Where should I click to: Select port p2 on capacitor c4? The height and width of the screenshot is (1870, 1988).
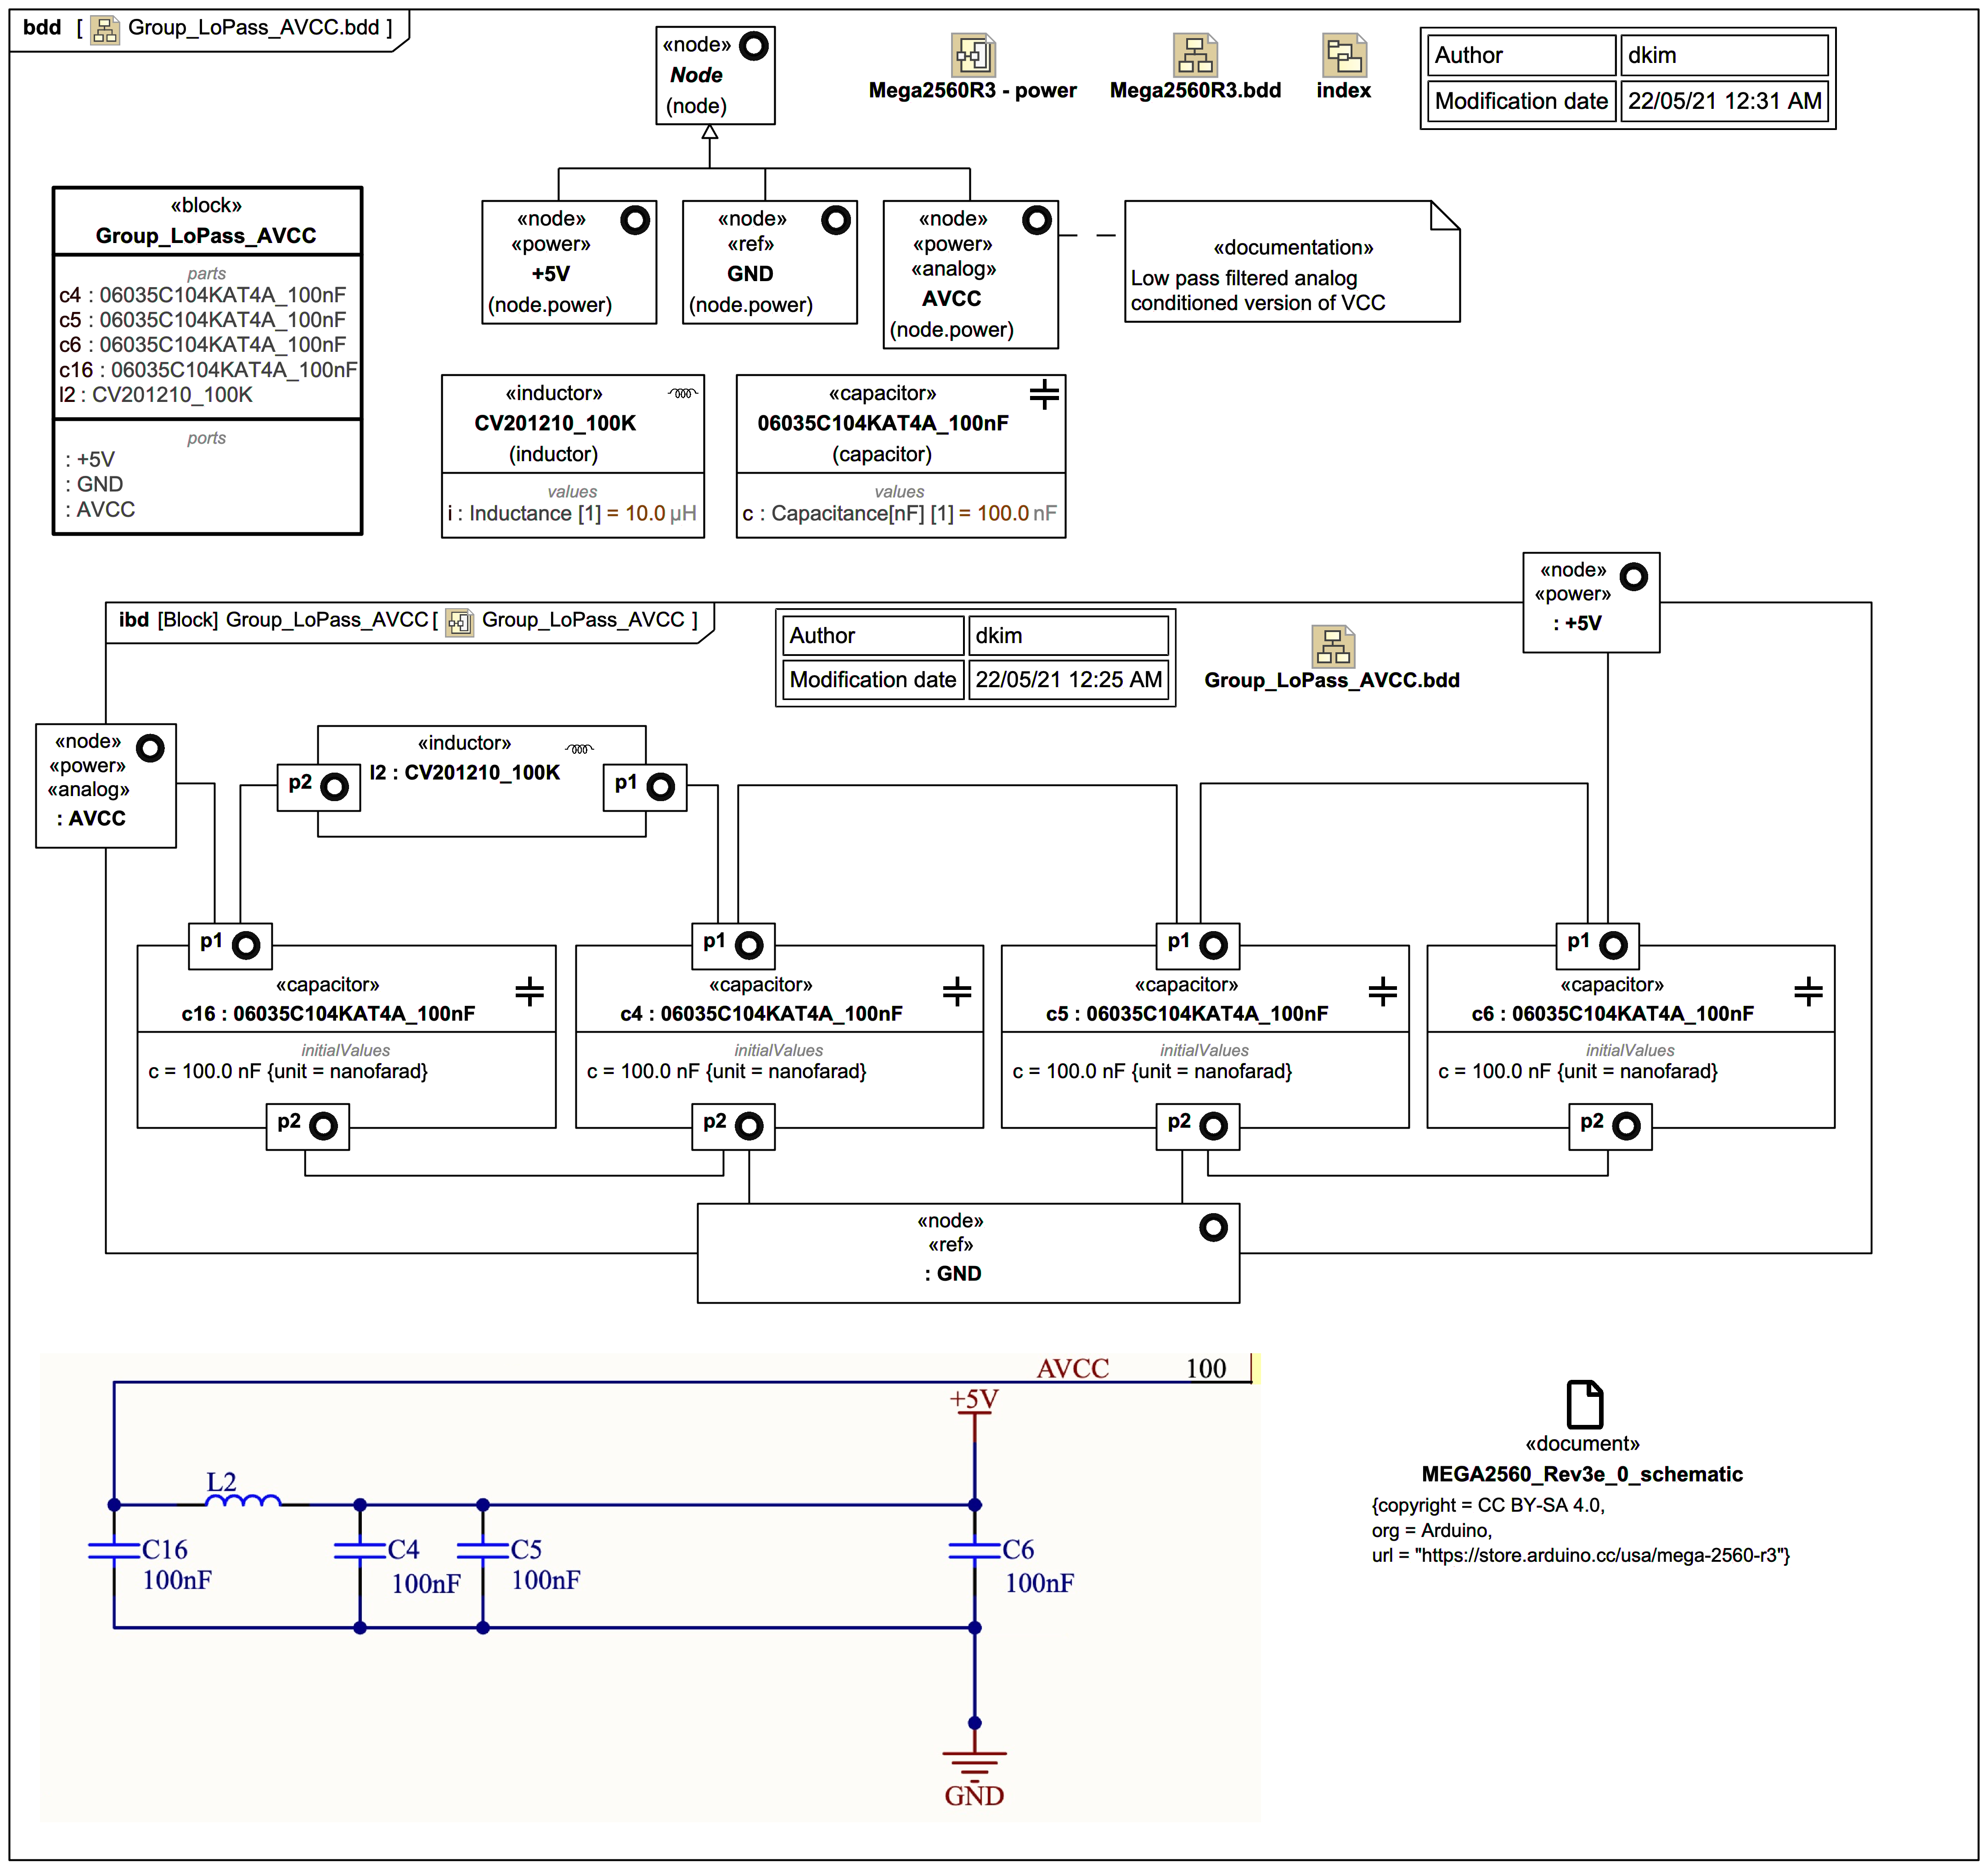733,1126
